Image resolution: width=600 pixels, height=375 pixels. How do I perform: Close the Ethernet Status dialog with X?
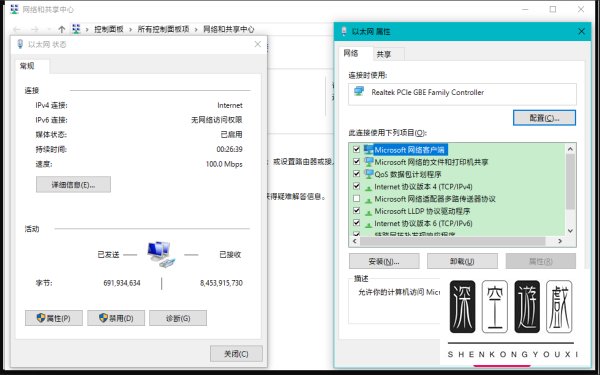[x=258, y=44]
